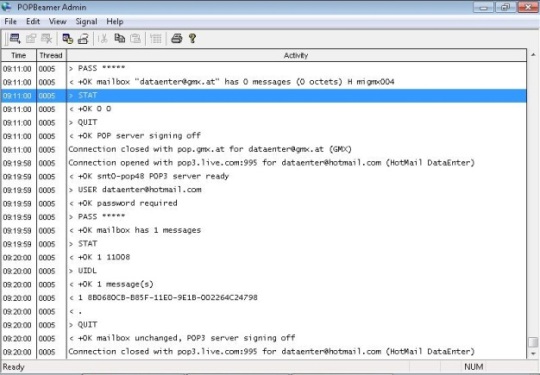Screen dimensions: 540x375
Task: Click the toolbar icon left of the scissors
Action: click(x=83, y=39)
